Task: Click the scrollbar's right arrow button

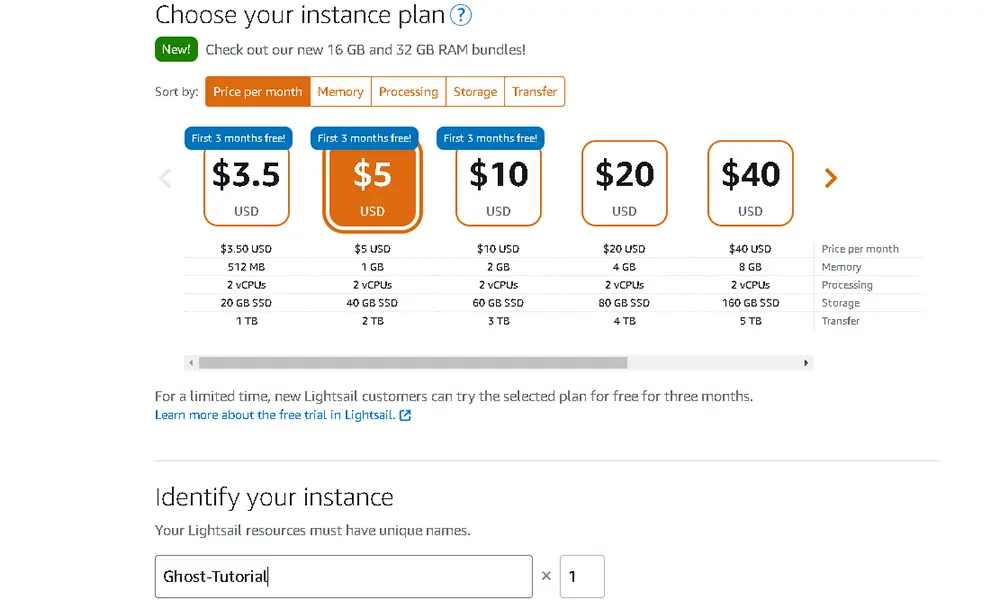Action: 805,363
